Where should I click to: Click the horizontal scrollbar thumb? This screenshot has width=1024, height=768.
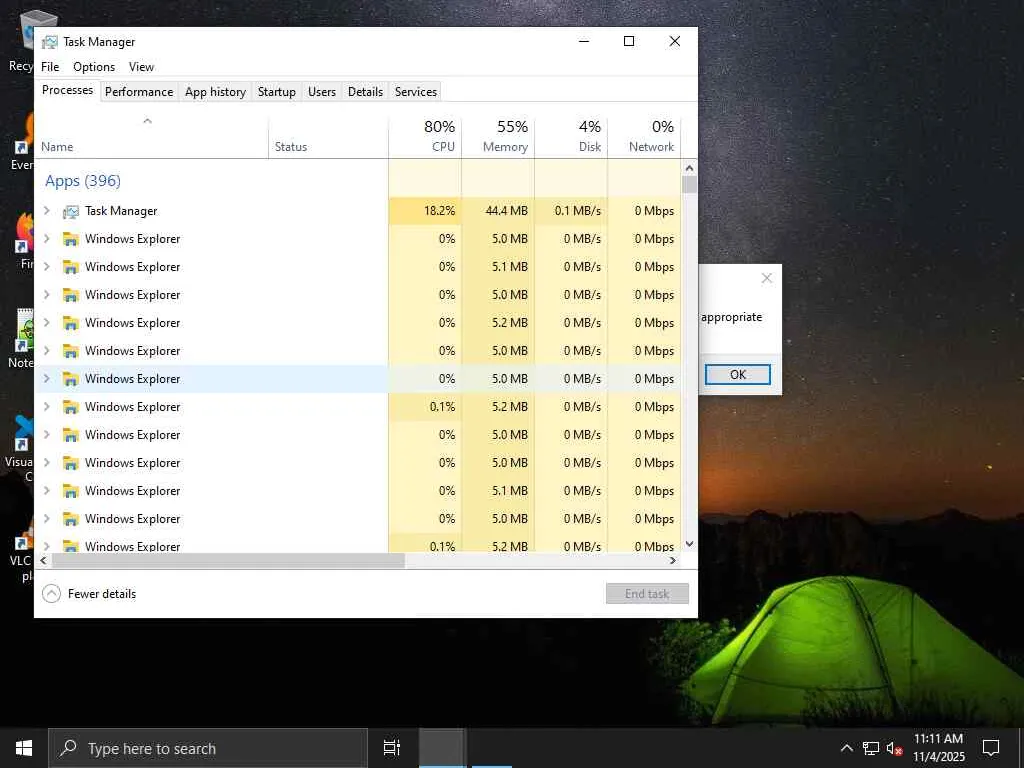(228, 560)
